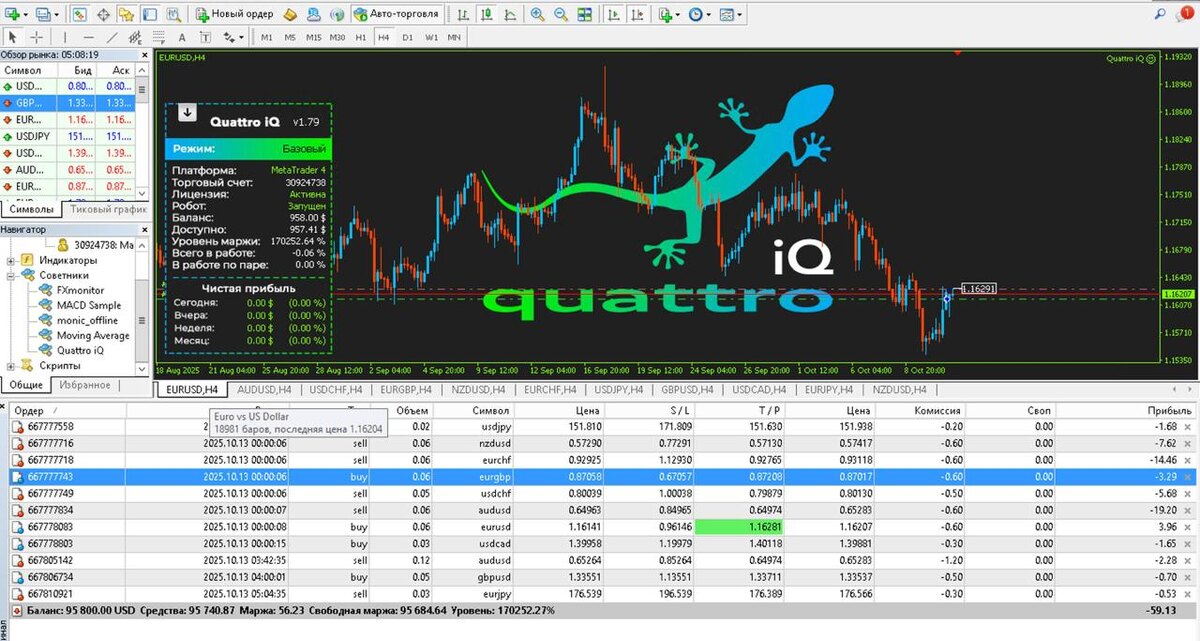Click the Новый ордер button

(232, 14)
